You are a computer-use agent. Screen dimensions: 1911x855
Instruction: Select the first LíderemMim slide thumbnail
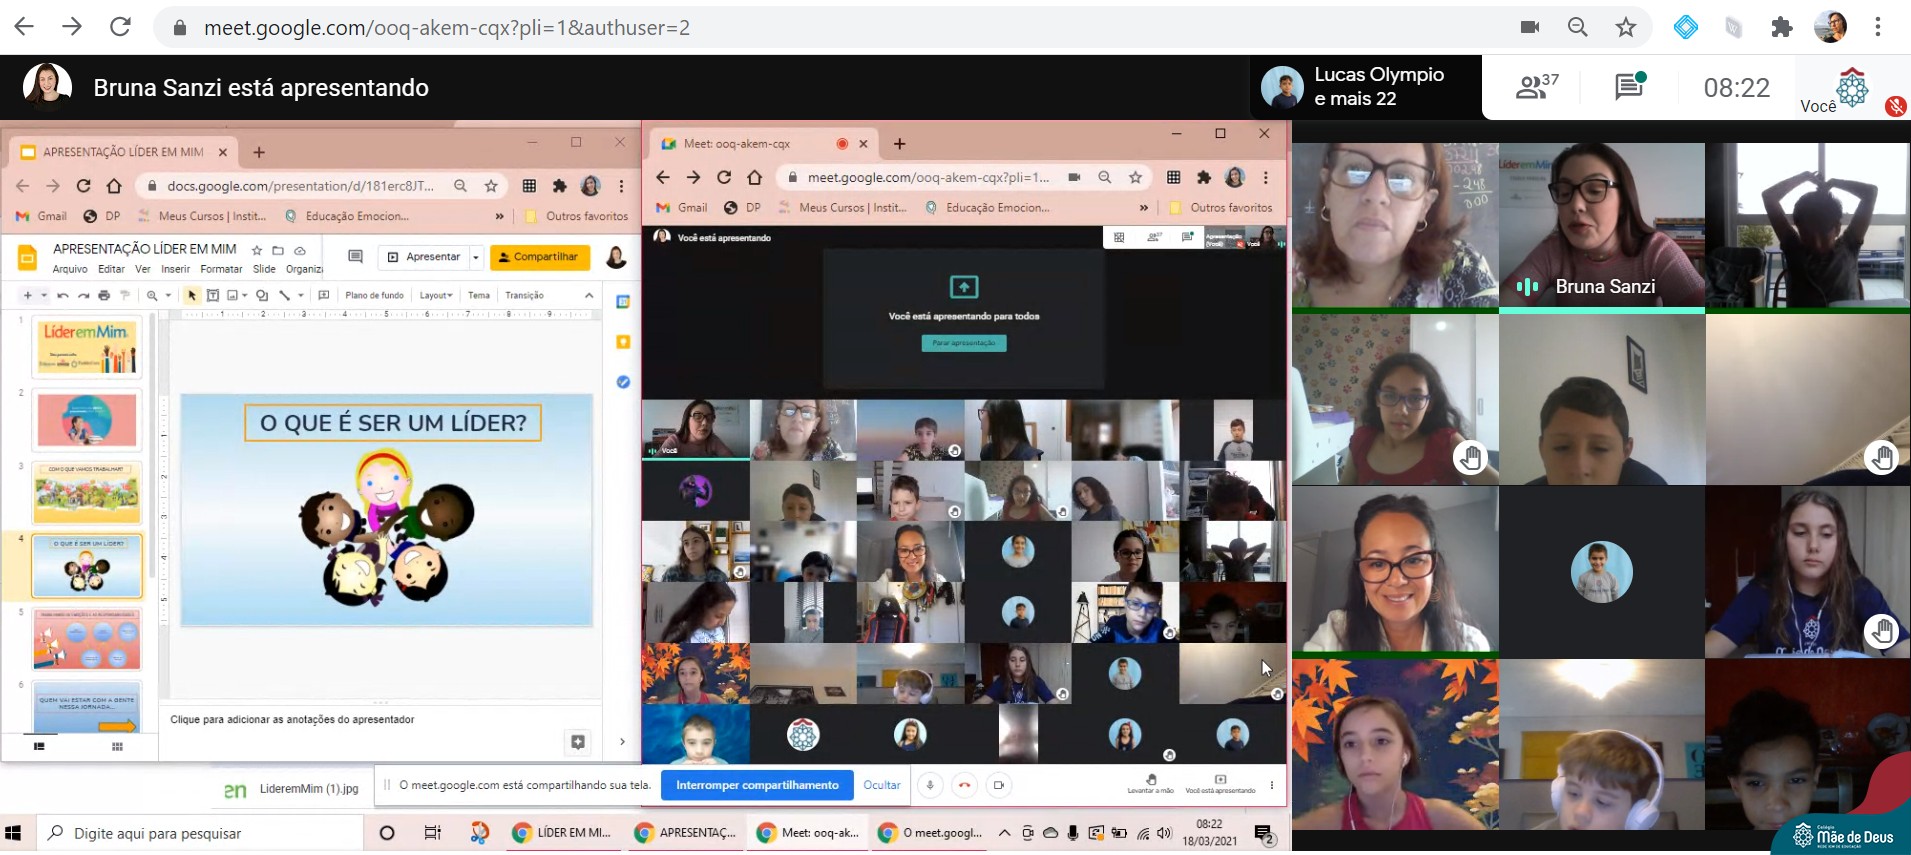point(87,346)
